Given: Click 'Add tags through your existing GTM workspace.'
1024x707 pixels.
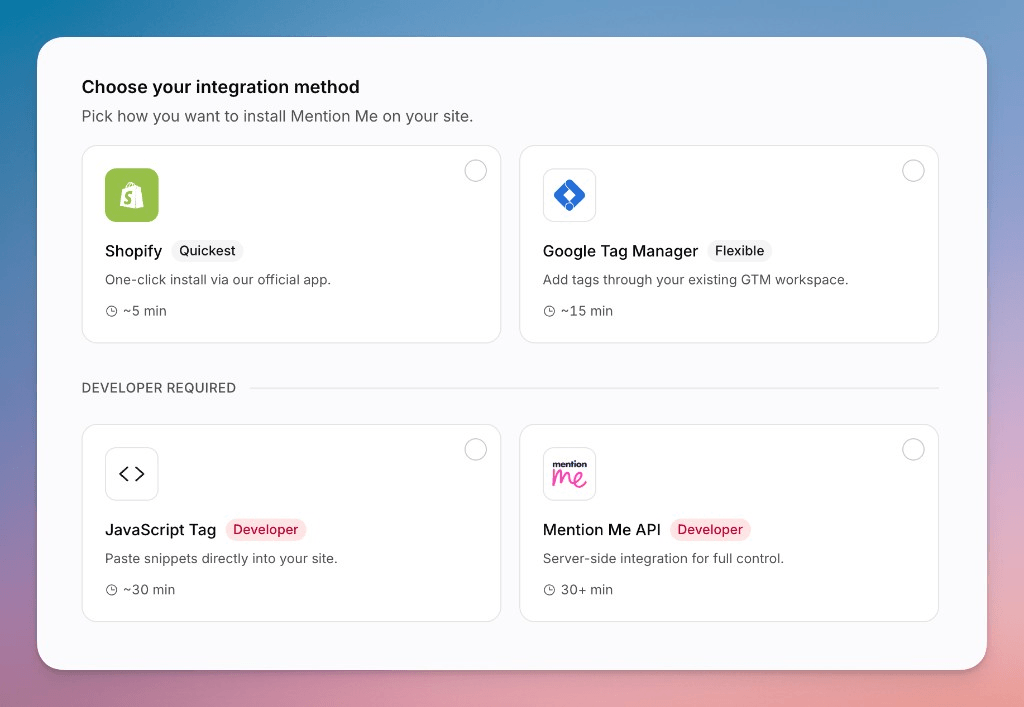Looking at the screenshot, I should [x=696, y=280].
